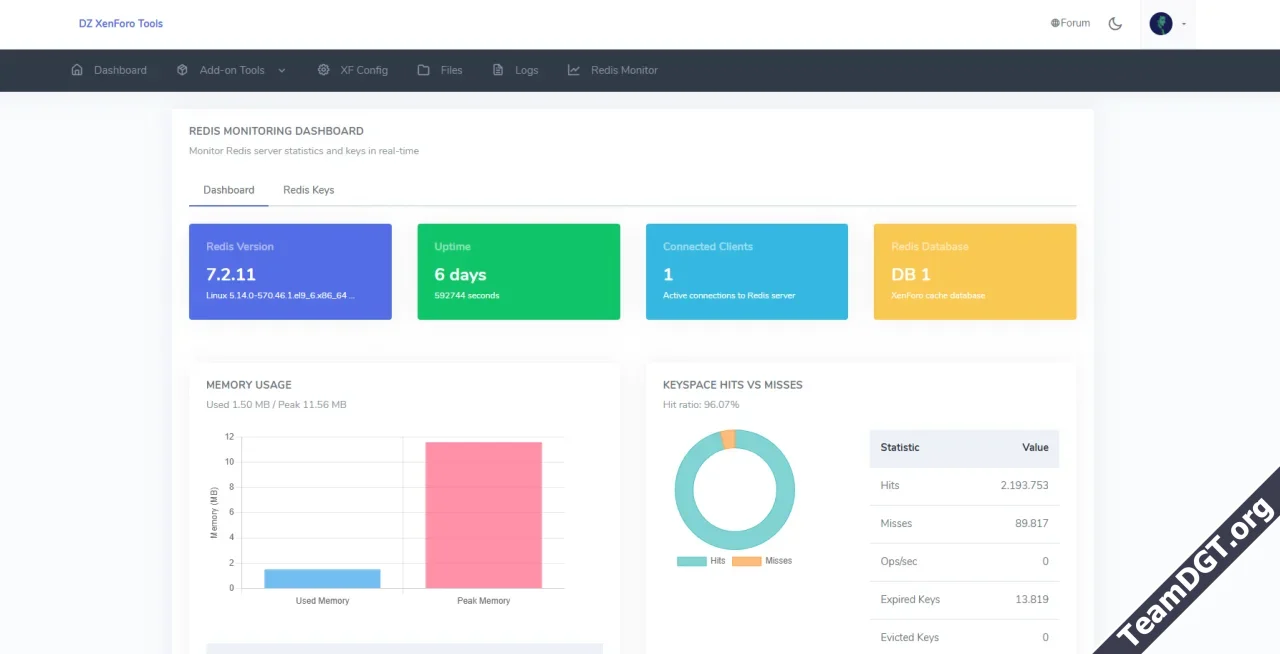
Task: Toggle Misses legend in the doughnut chart
Action: tap(762, 561)
